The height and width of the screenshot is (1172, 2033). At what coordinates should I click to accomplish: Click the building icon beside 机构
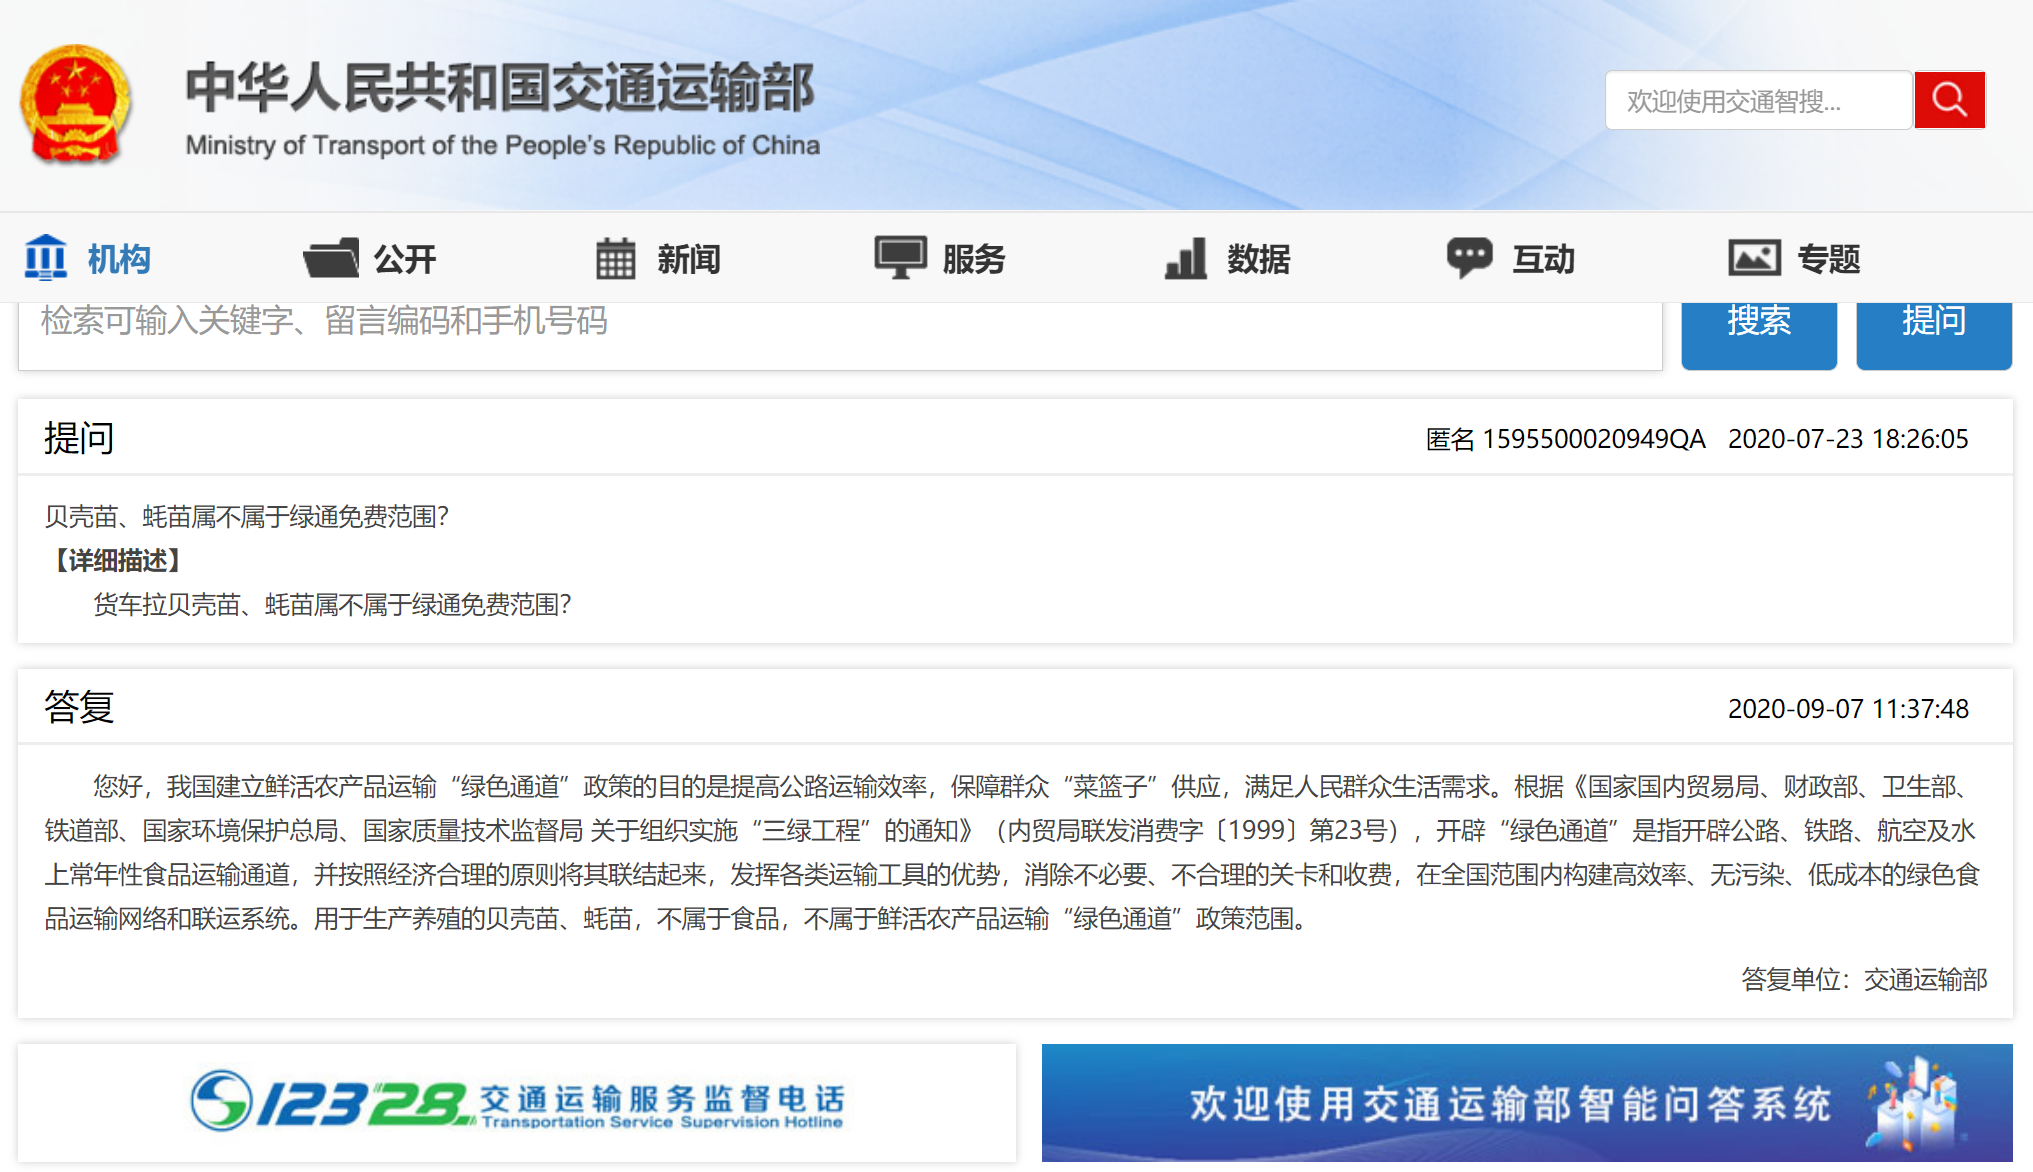46,258
